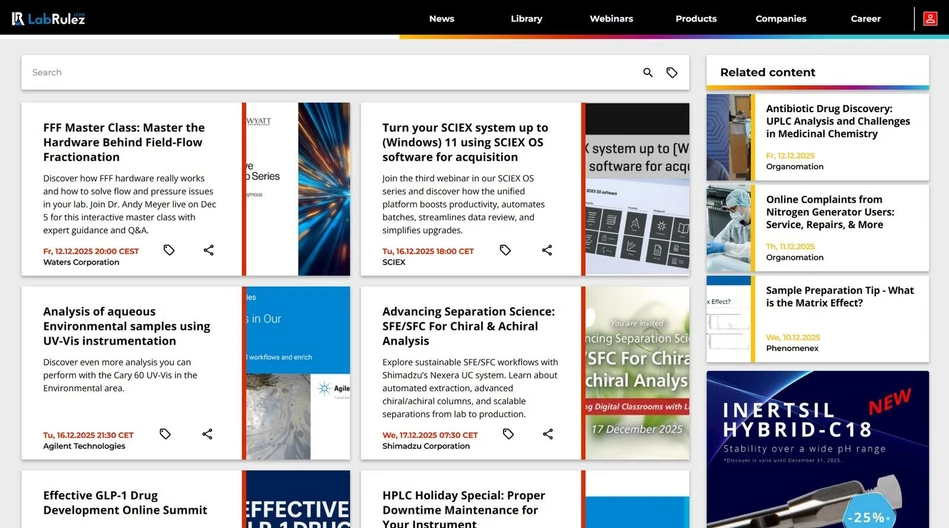
Task: Click Organomation under Nitrogen Generator article
Action: click(794, 257)
